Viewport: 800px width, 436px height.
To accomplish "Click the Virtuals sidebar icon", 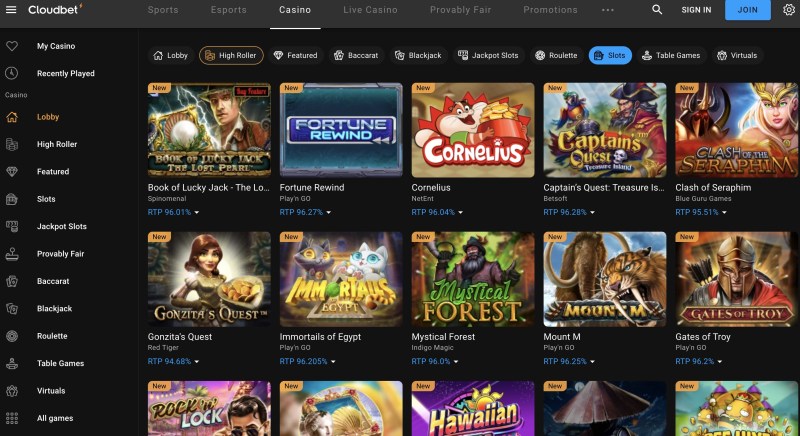I will pos(12,391).
